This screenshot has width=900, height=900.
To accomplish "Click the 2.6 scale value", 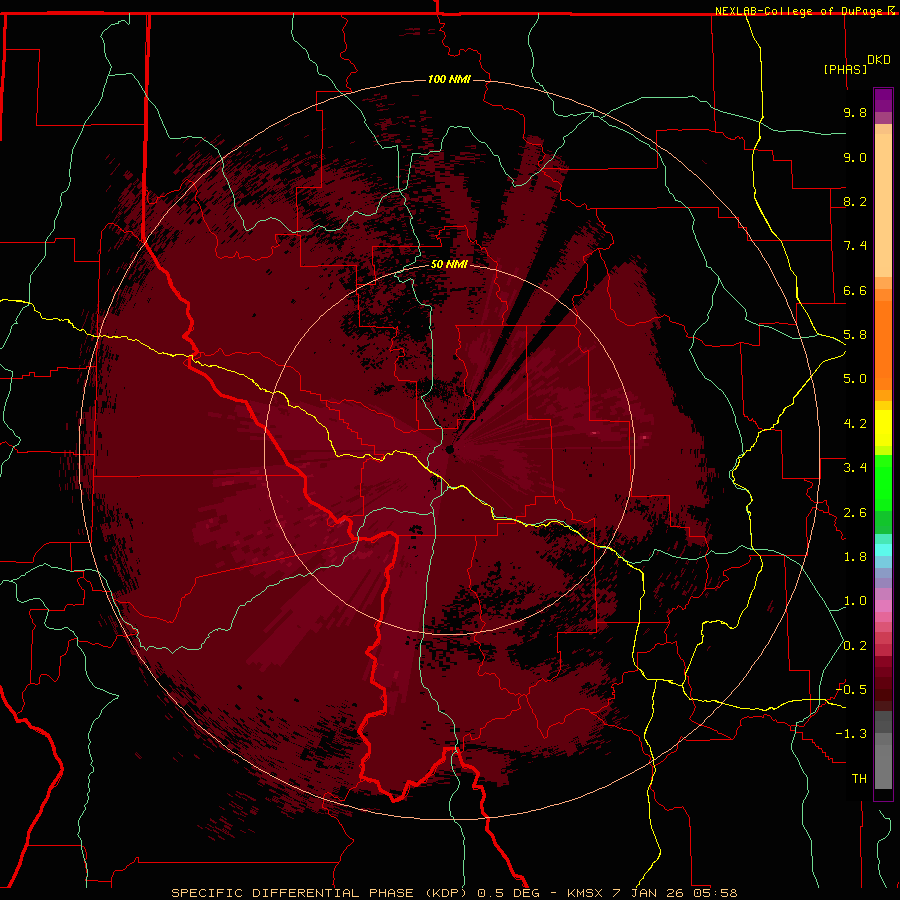I will [x=855, y=513].
